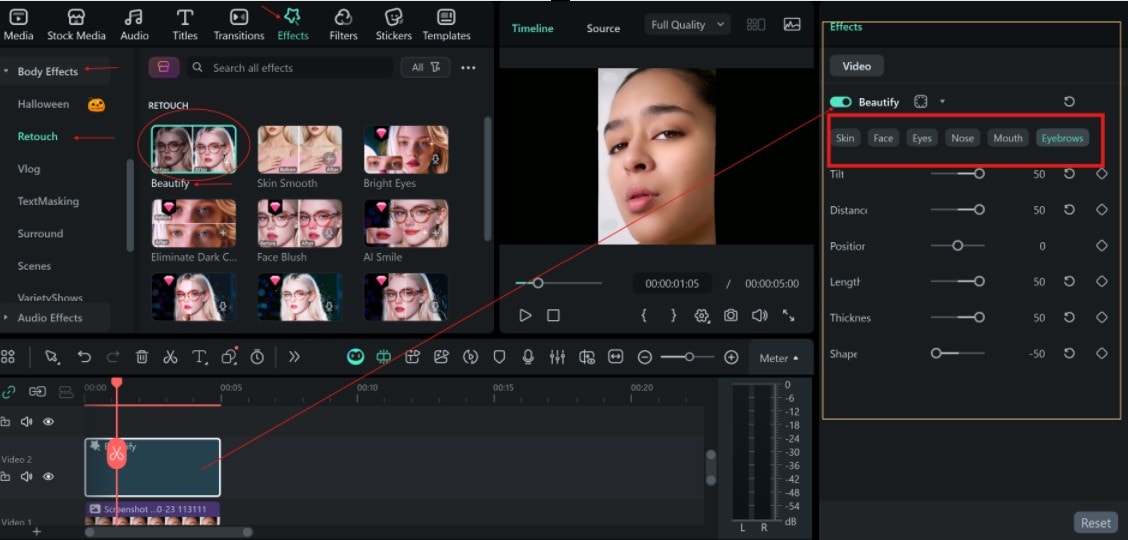Click the Reset button
This screenshot has width=1128, height=540.
pyautogui.click(x=1096, y=523)
